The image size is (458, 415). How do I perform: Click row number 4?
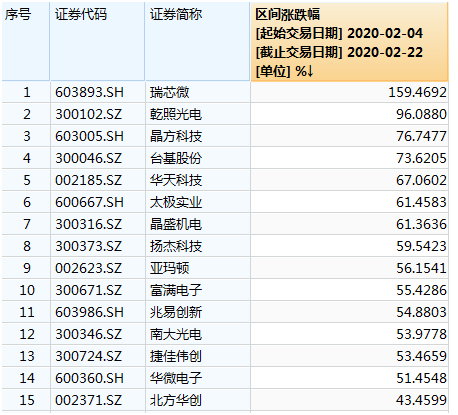(x=26, y=158)
